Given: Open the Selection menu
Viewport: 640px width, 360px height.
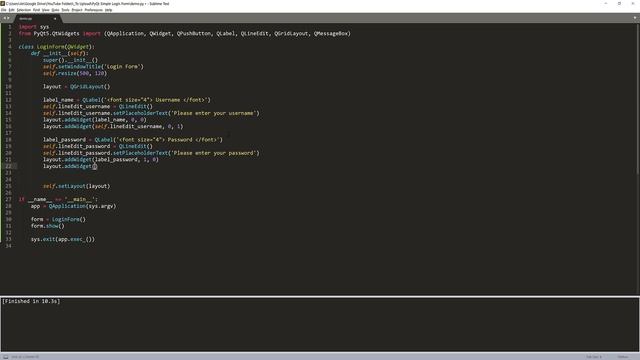Looking at the screenshot, I should pos(24,10).
